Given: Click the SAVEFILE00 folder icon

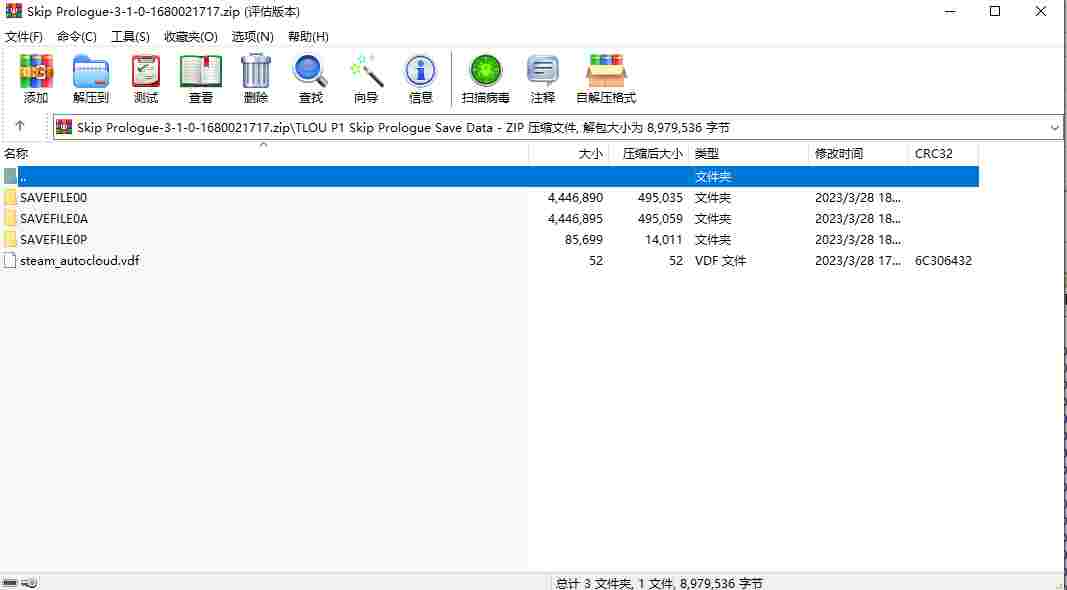Looking at the screenshot, I should (10, 198).
